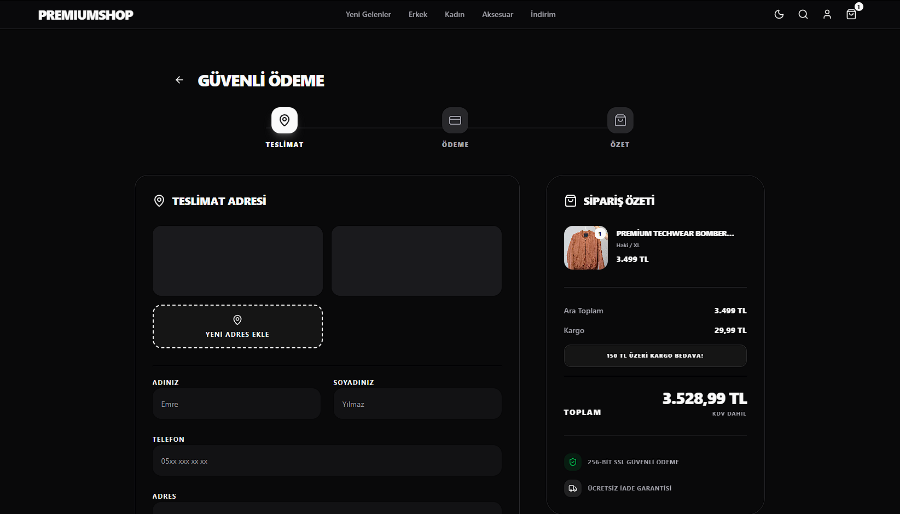900x514 pixels.
Task: Click the Adınız input field
Action: point(237,404)
